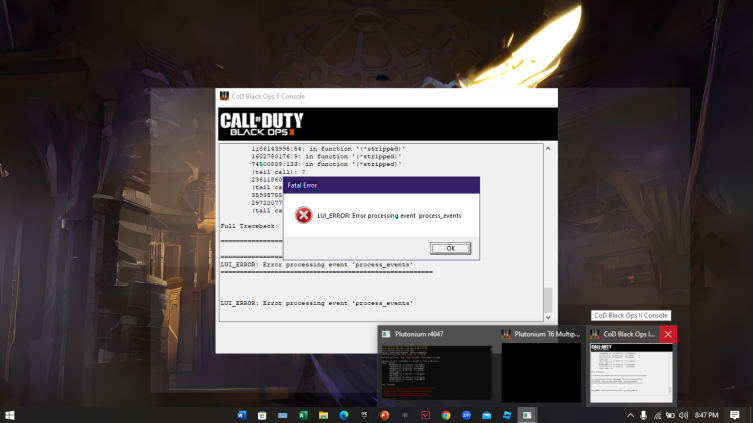
Task: Click OK in the Fatal Error dialog
Action: click(450, 248)
